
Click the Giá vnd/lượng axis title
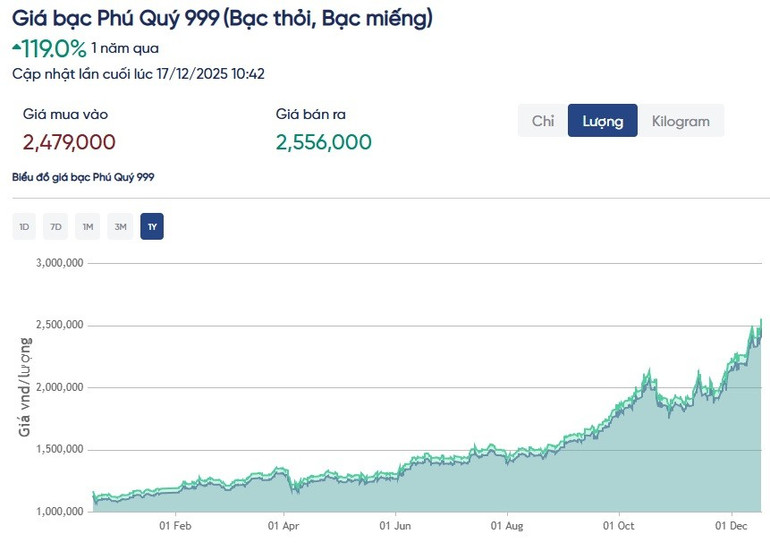click(x=25, y=388)
